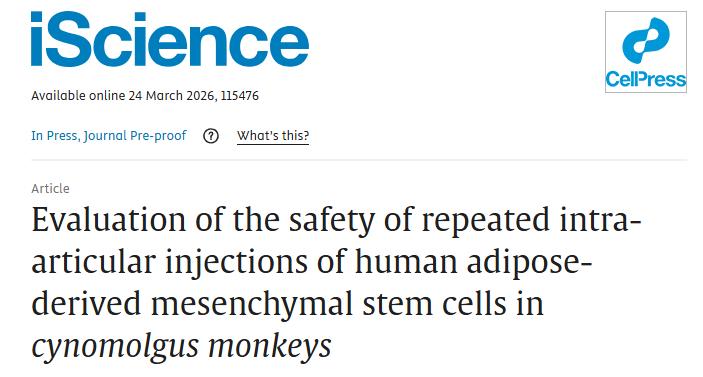Click the horizontal divider below Pre-proof line
Image resolution: width=703 pixels, height=377 pixels.
(359, 159)
